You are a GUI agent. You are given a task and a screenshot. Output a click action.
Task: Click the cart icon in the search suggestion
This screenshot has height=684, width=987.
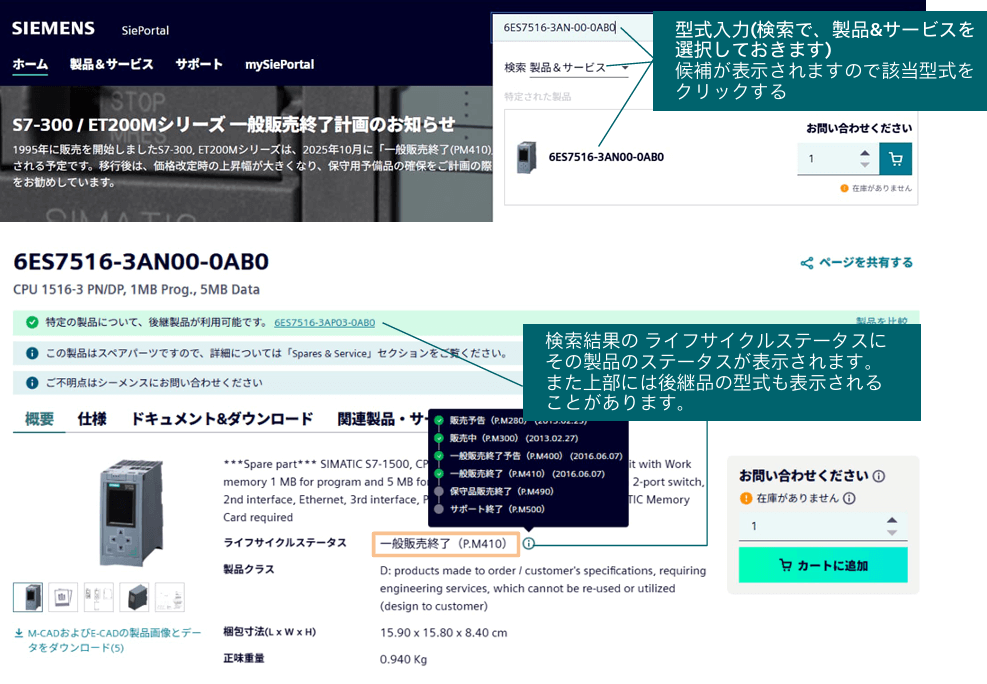pyautogui.click(x=895, y=158)
